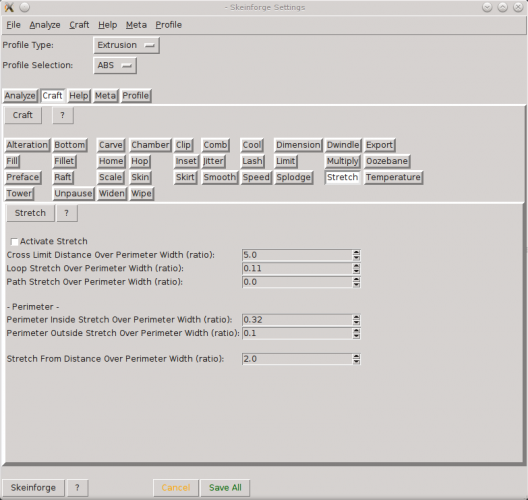Open the Analyze menu in menu bar

coord(45,25)
